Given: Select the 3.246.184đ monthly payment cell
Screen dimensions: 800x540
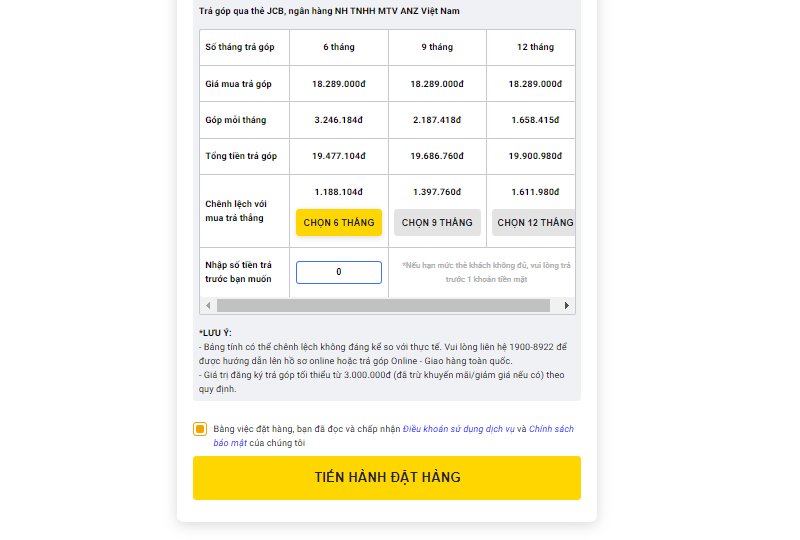Looking at the screenshot, I should [x=339, y=120].
